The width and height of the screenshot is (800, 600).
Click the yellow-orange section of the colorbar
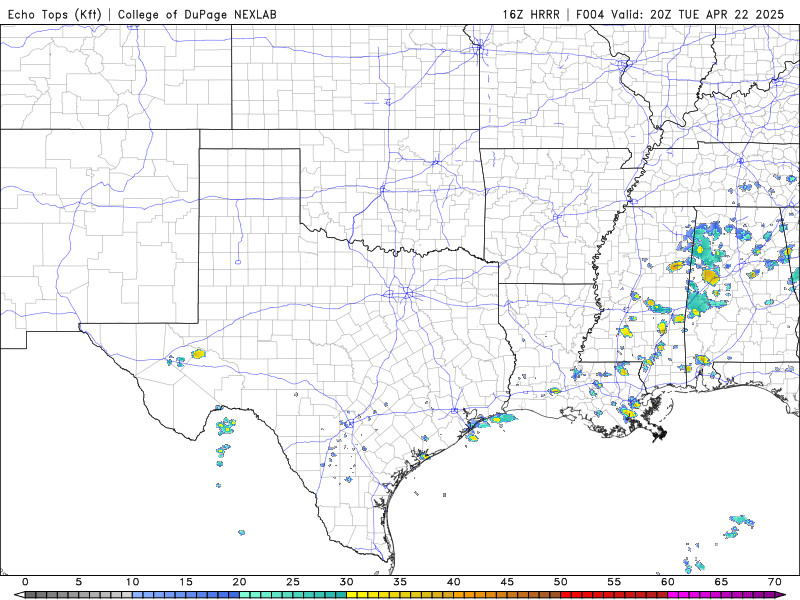(x=454, y=595)
